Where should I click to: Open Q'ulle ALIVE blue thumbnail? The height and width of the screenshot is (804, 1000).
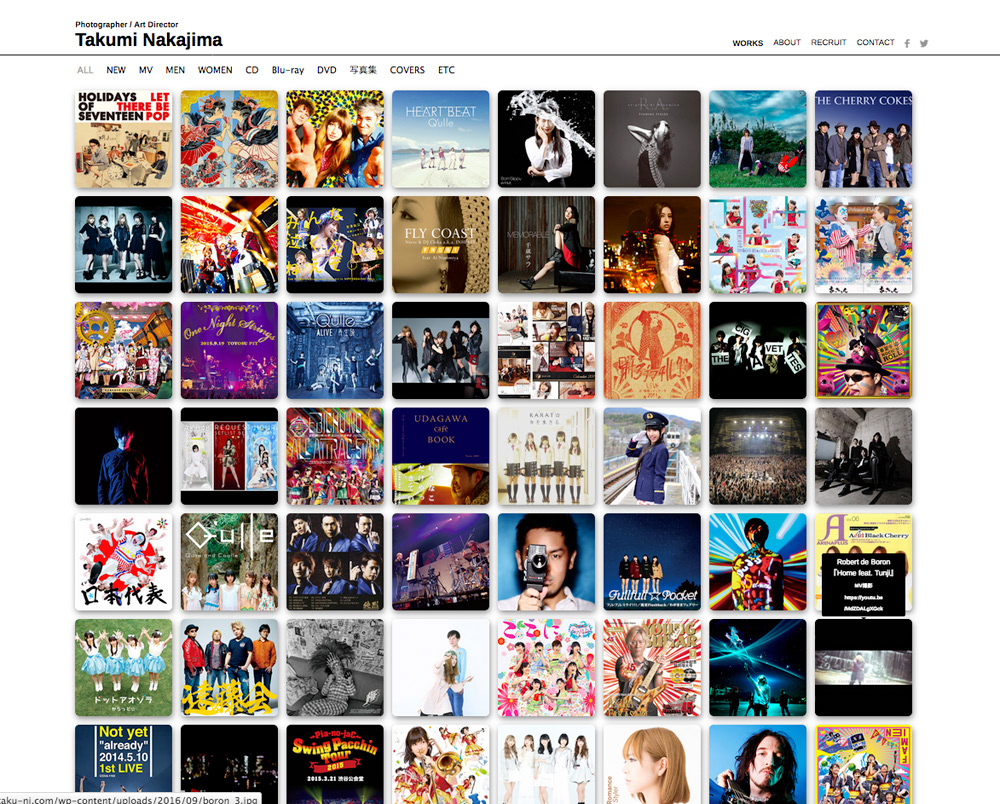[x=335, y=351]
